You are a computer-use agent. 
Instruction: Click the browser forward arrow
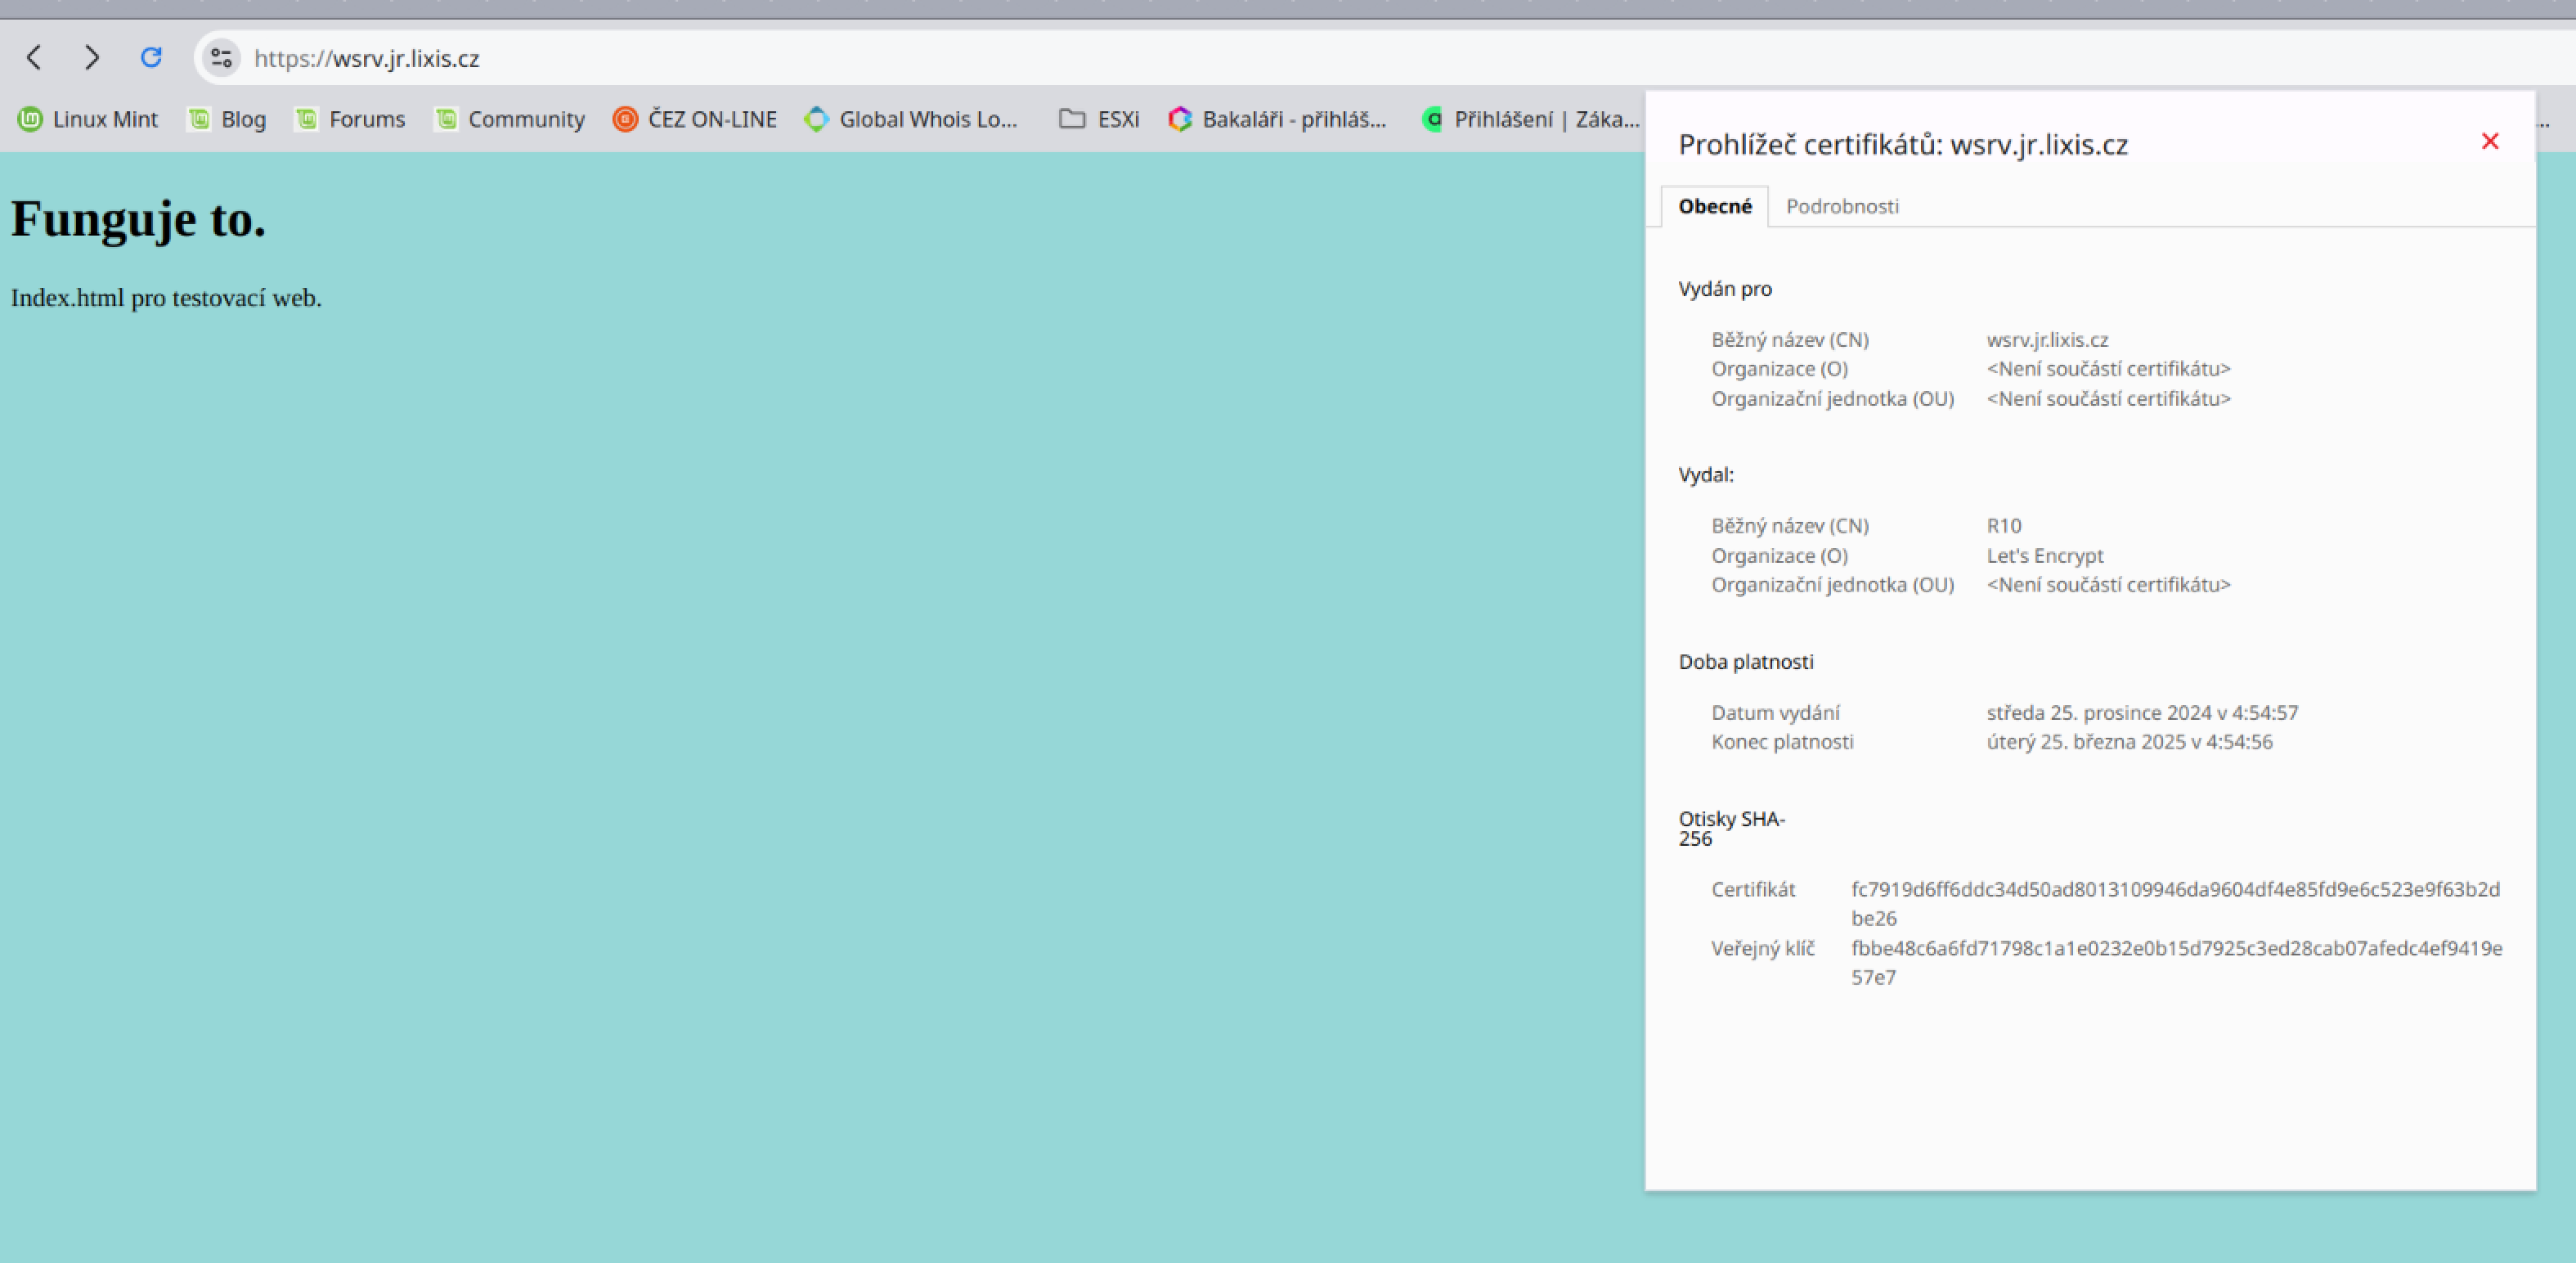tap(92, 58)
